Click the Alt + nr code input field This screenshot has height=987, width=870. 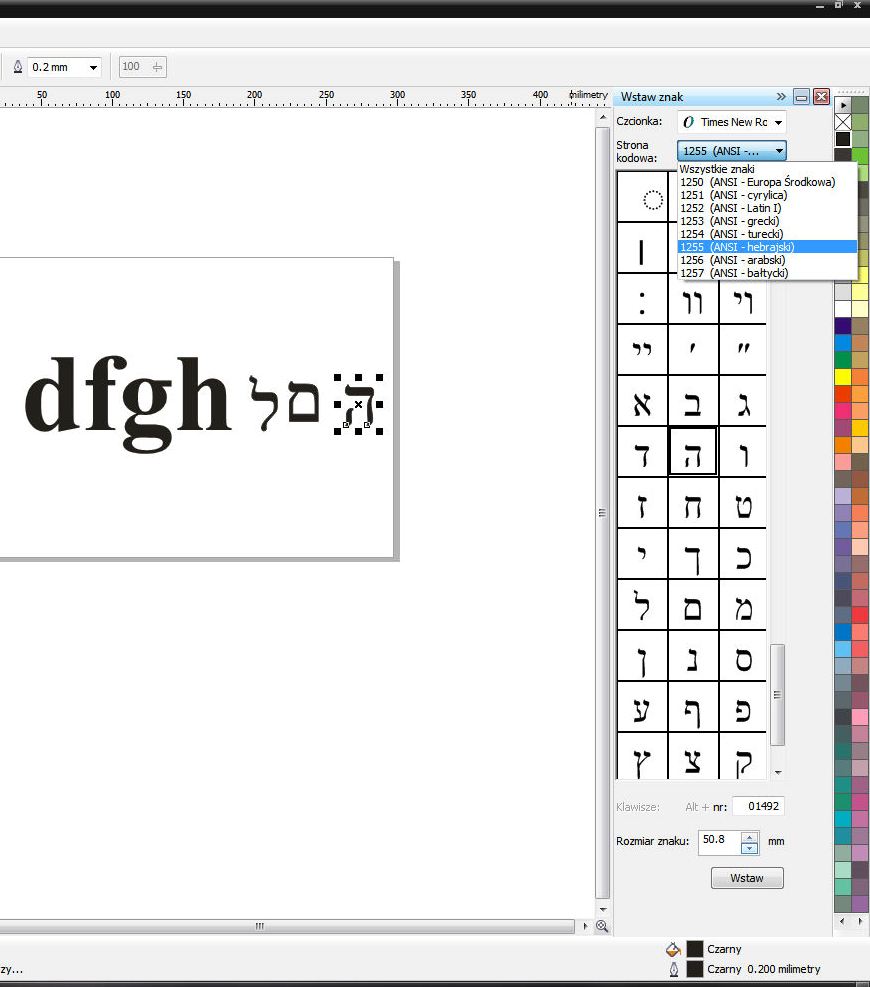pos(758,807)
